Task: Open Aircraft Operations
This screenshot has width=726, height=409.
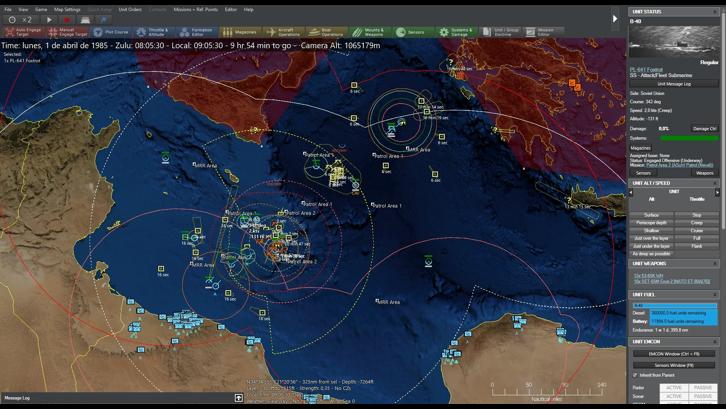Action: pos(283,32)
